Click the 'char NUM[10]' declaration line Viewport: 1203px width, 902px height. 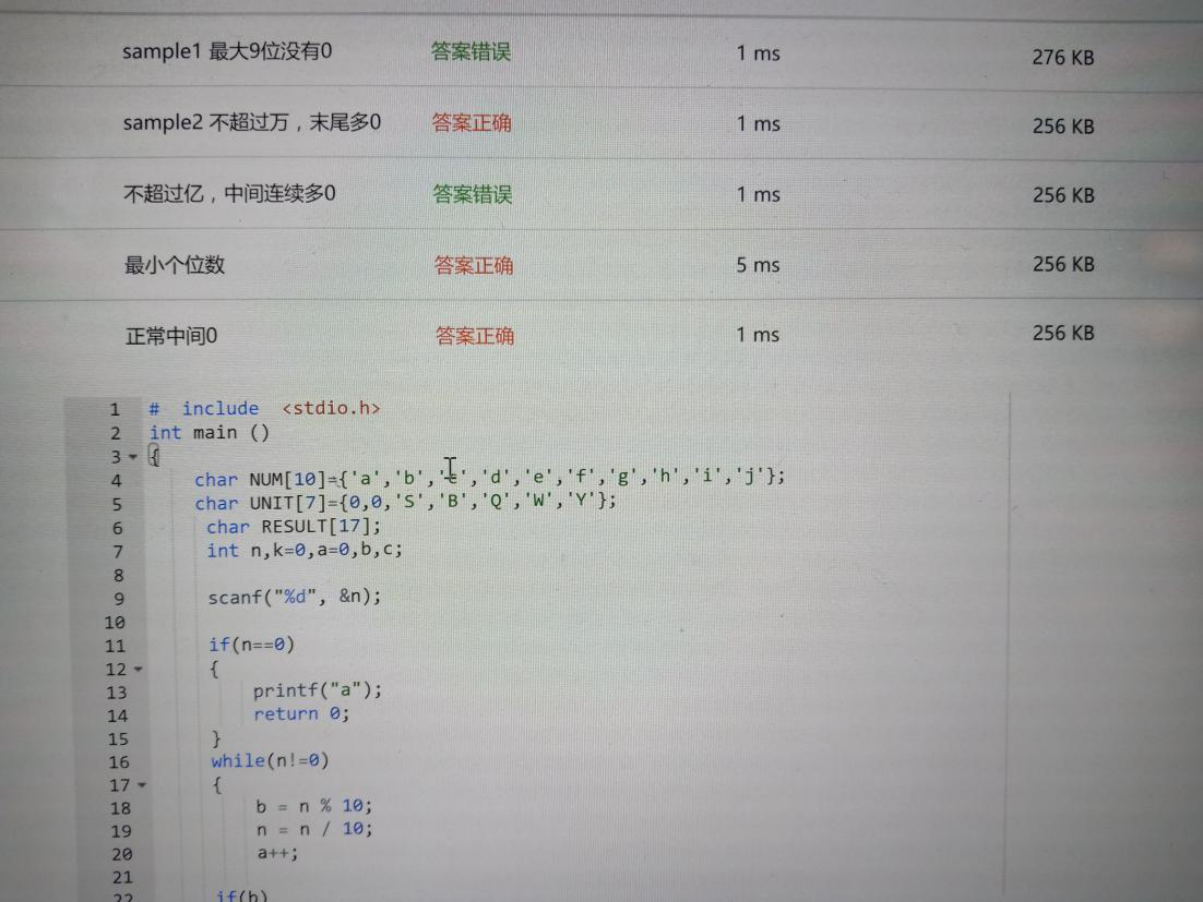490,478
